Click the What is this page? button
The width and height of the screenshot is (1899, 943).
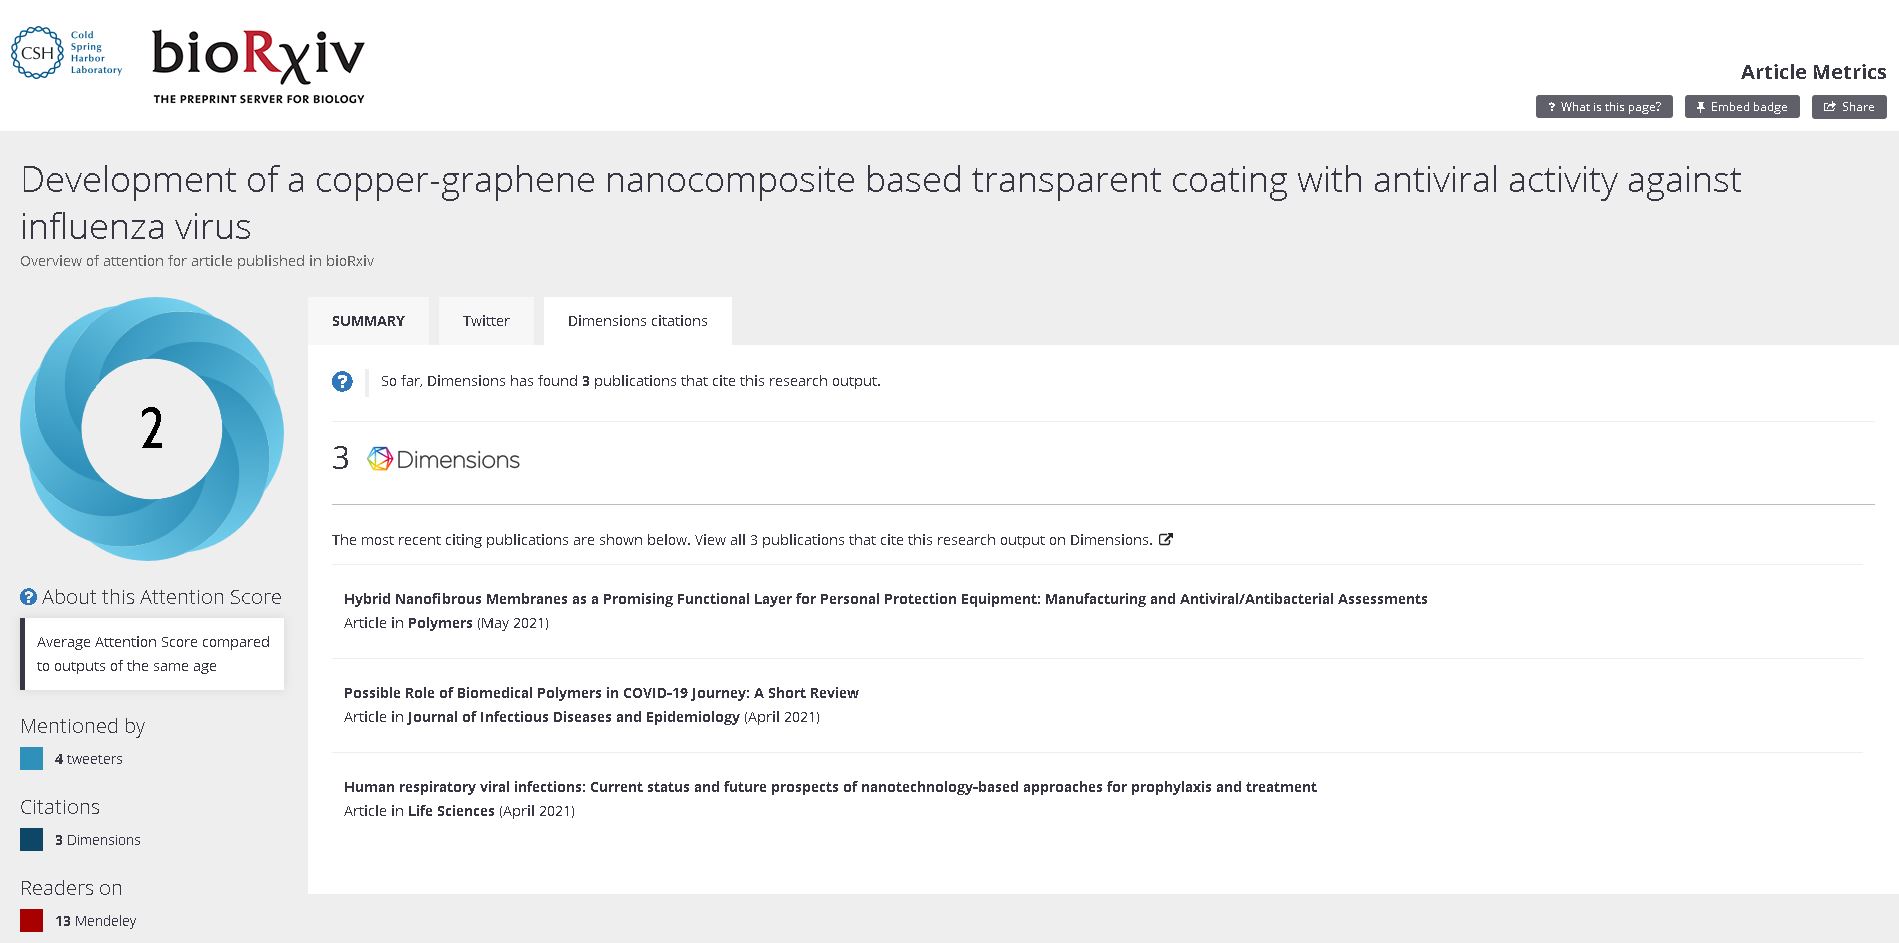click(x=1604, y=107)
